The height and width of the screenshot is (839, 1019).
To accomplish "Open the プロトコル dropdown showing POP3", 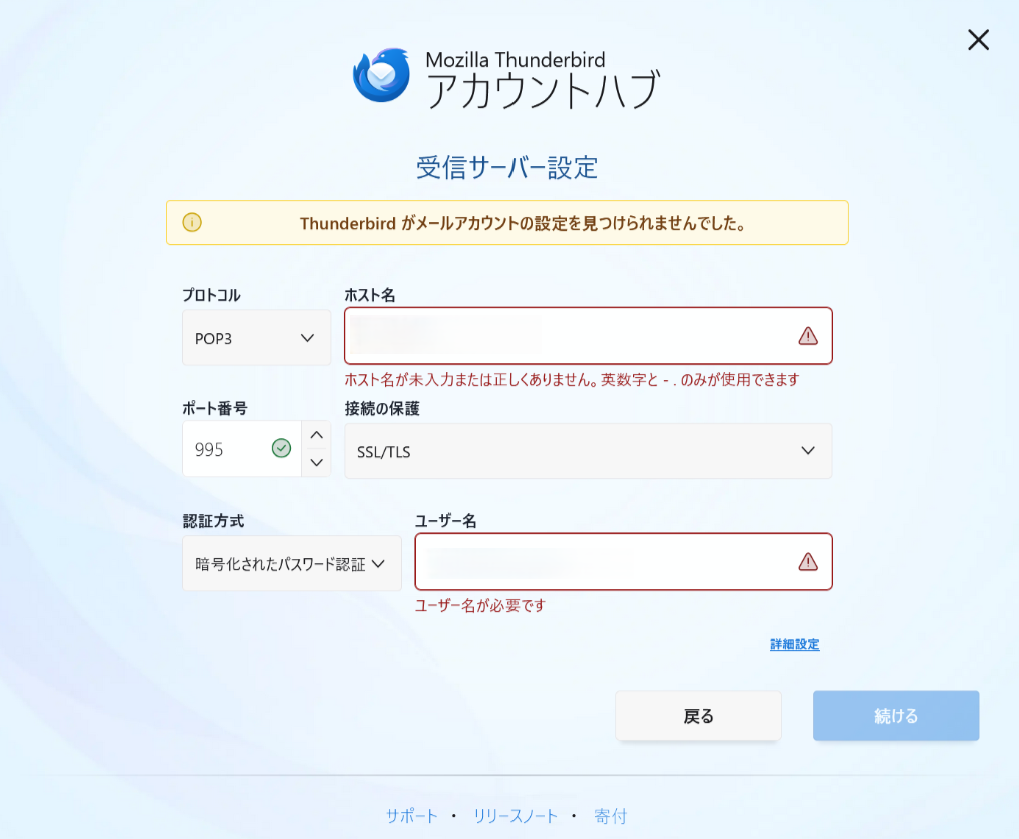I will point(255,337).
